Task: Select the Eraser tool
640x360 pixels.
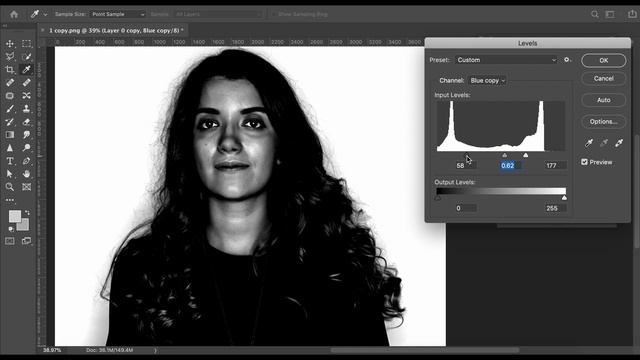Action: [27, 122]
